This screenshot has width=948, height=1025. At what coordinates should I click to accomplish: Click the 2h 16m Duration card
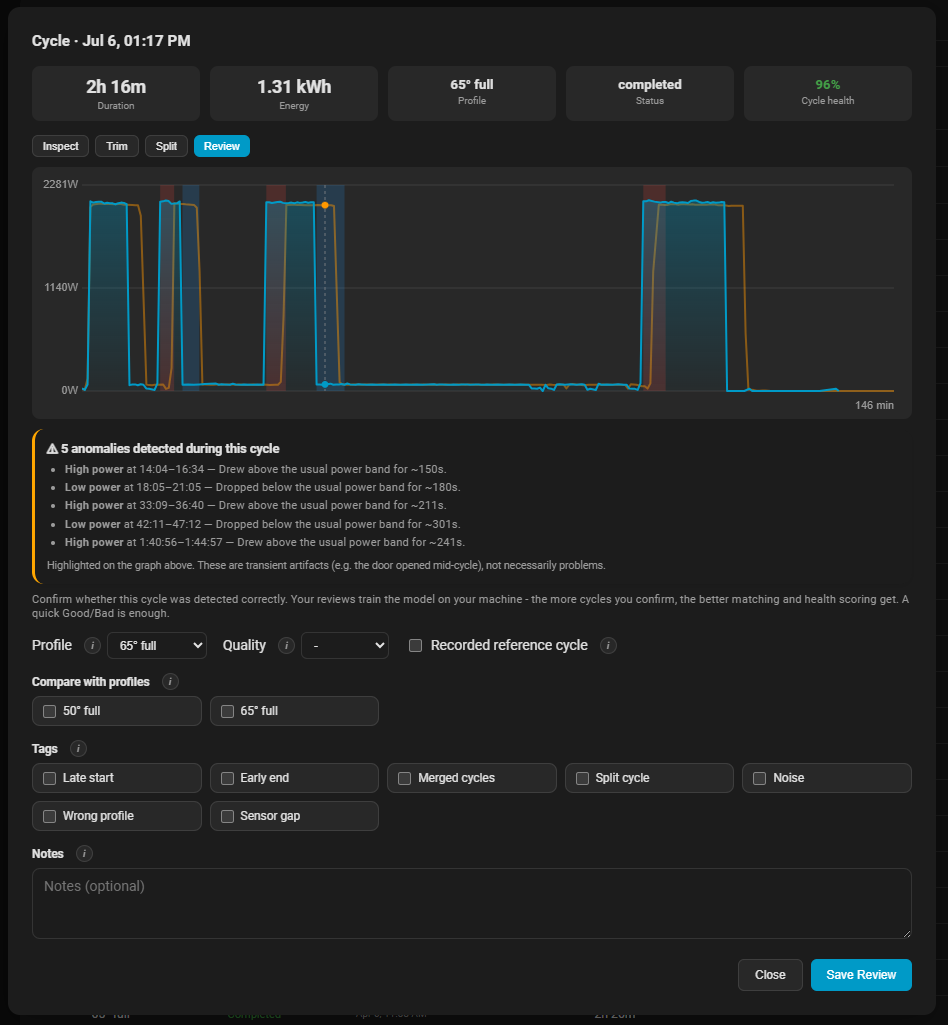click(116, 93)
